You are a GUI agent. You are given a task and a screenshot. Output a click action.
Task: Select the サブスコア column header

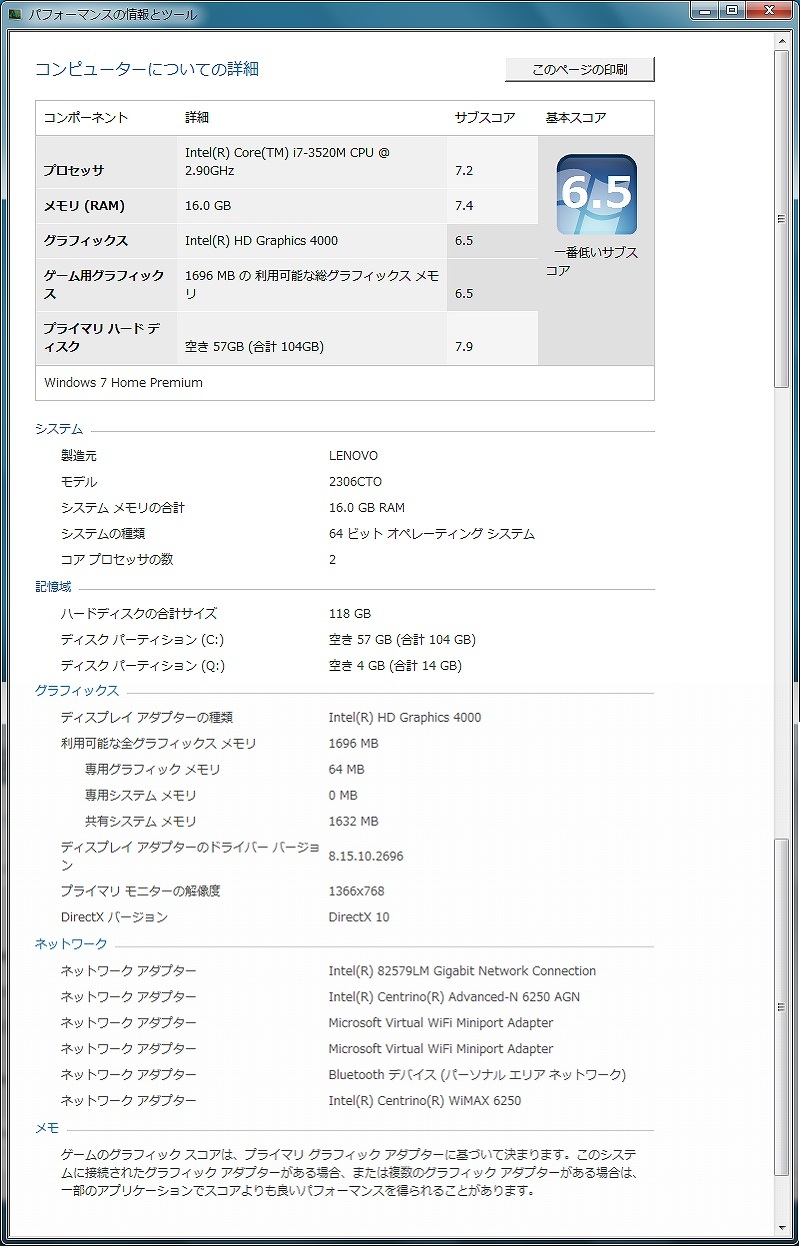click(x=485, y=118)
